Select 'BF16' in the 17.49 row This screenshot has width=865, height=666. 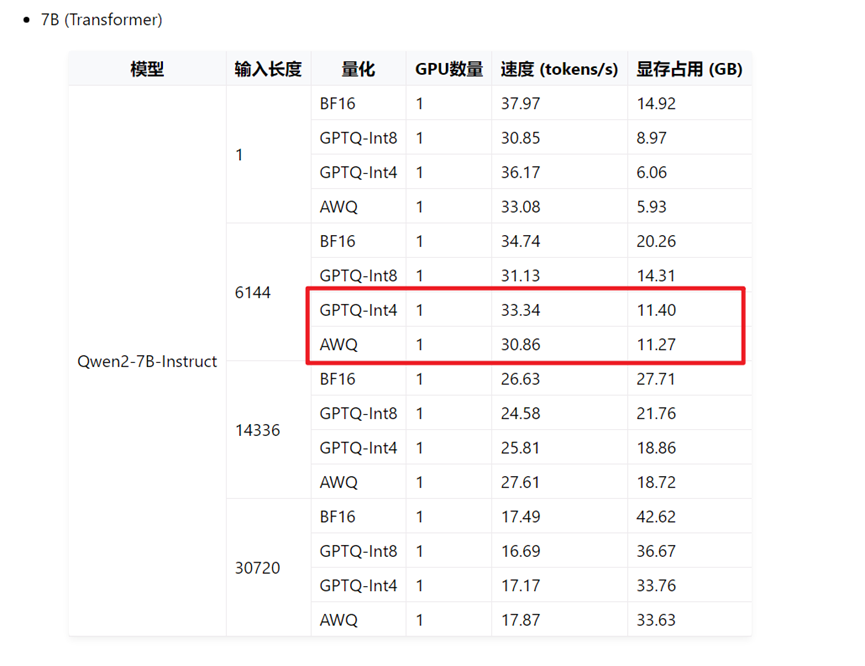tap(337, 516)
